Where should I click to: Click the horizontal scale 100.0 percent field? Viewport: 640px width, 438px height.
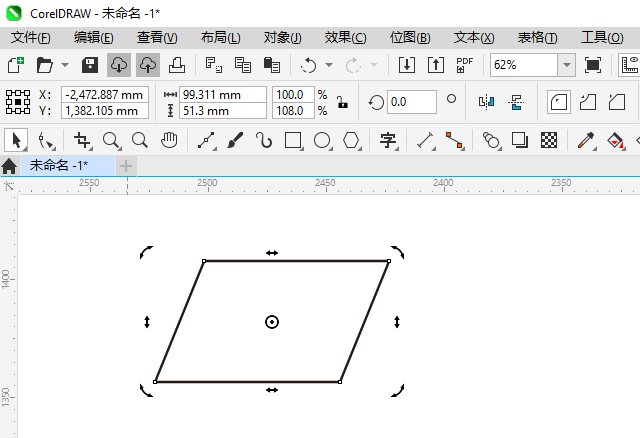tap(293, 95)
